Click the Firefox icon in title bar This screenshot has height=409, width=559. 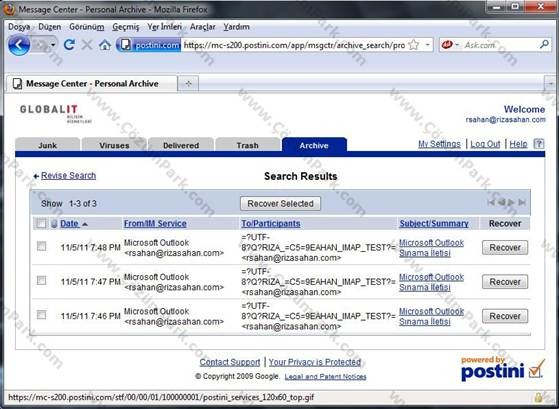pyautogui.click(x=9, y=9)
